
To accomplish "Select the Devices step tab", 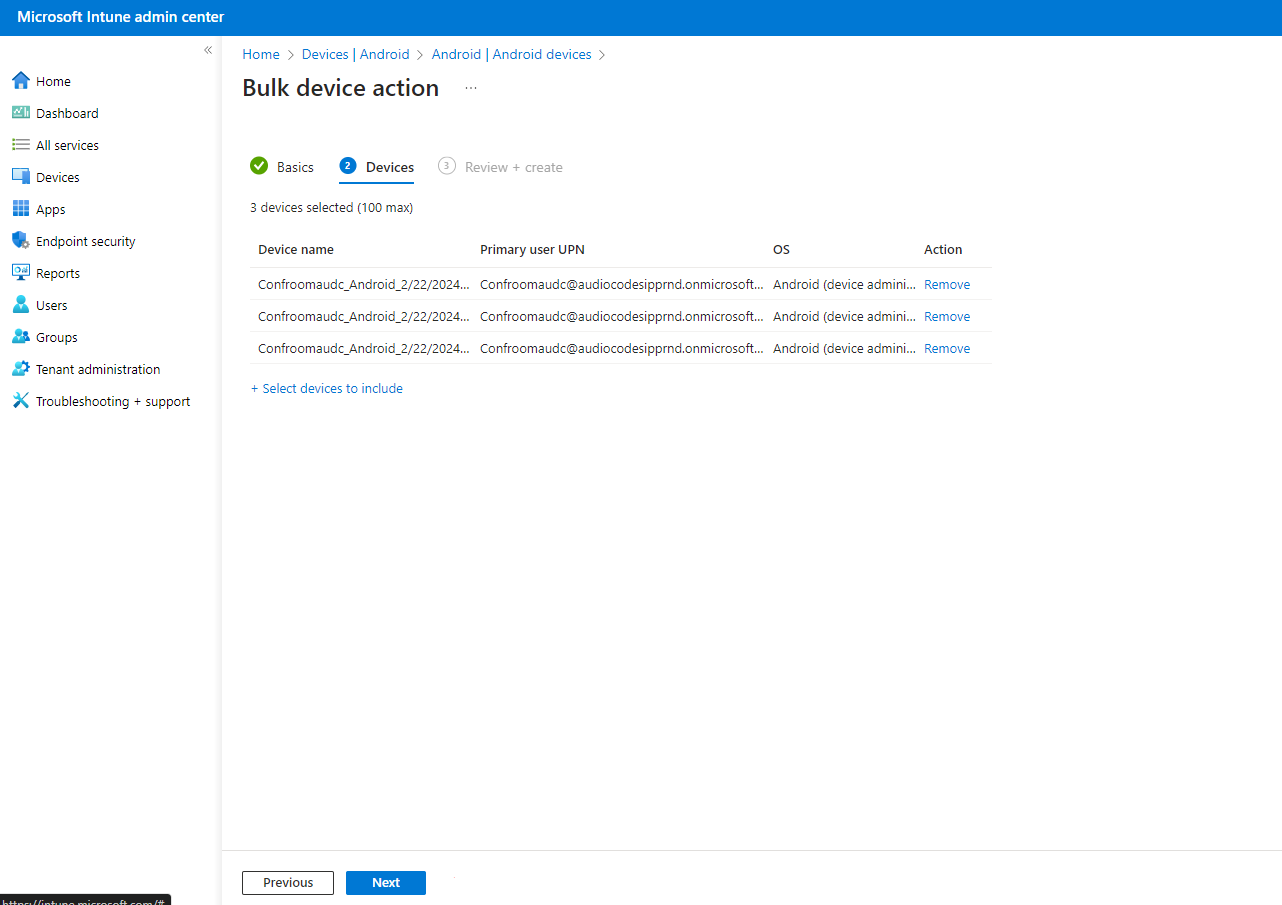I will tap(377, 167).
